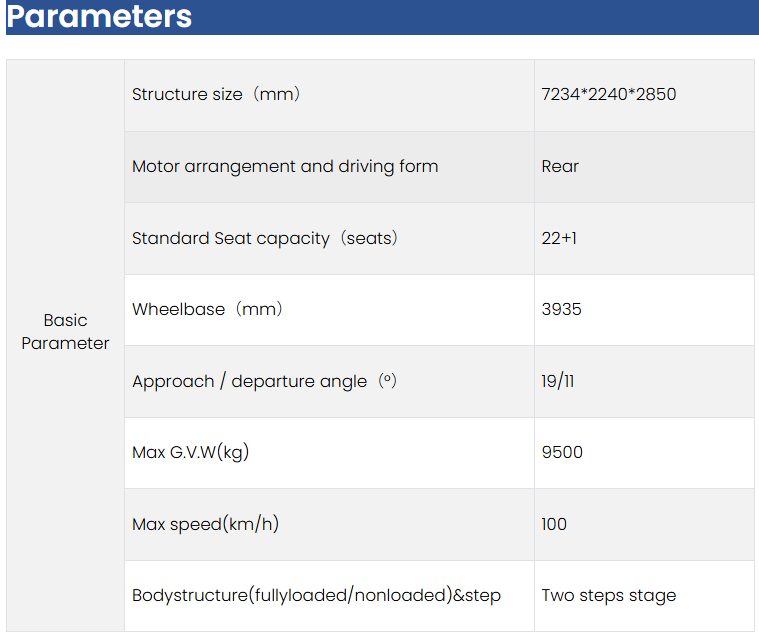Click the word Parameter below Basic
This screenshot has height=636, width=759.
pos(65,343)
